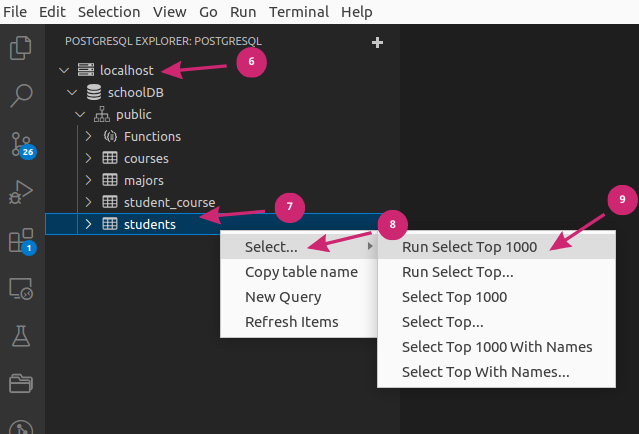Select the courses table label
Viewport: 639px width, 434px height.
pos(146,159)
